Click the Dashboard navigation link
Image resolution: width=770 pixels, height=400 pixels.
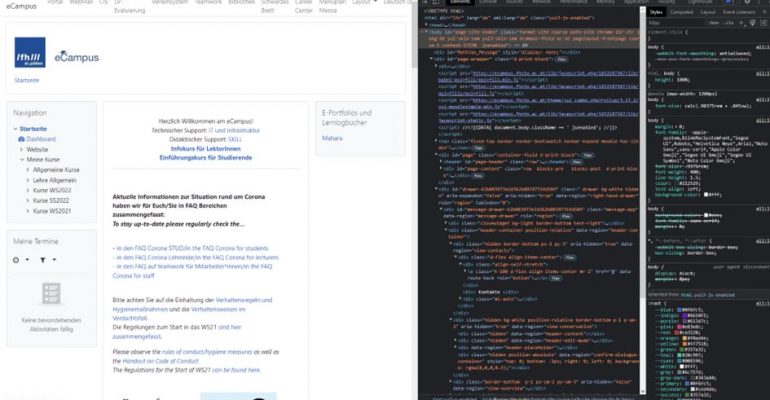tap(41, 139)
